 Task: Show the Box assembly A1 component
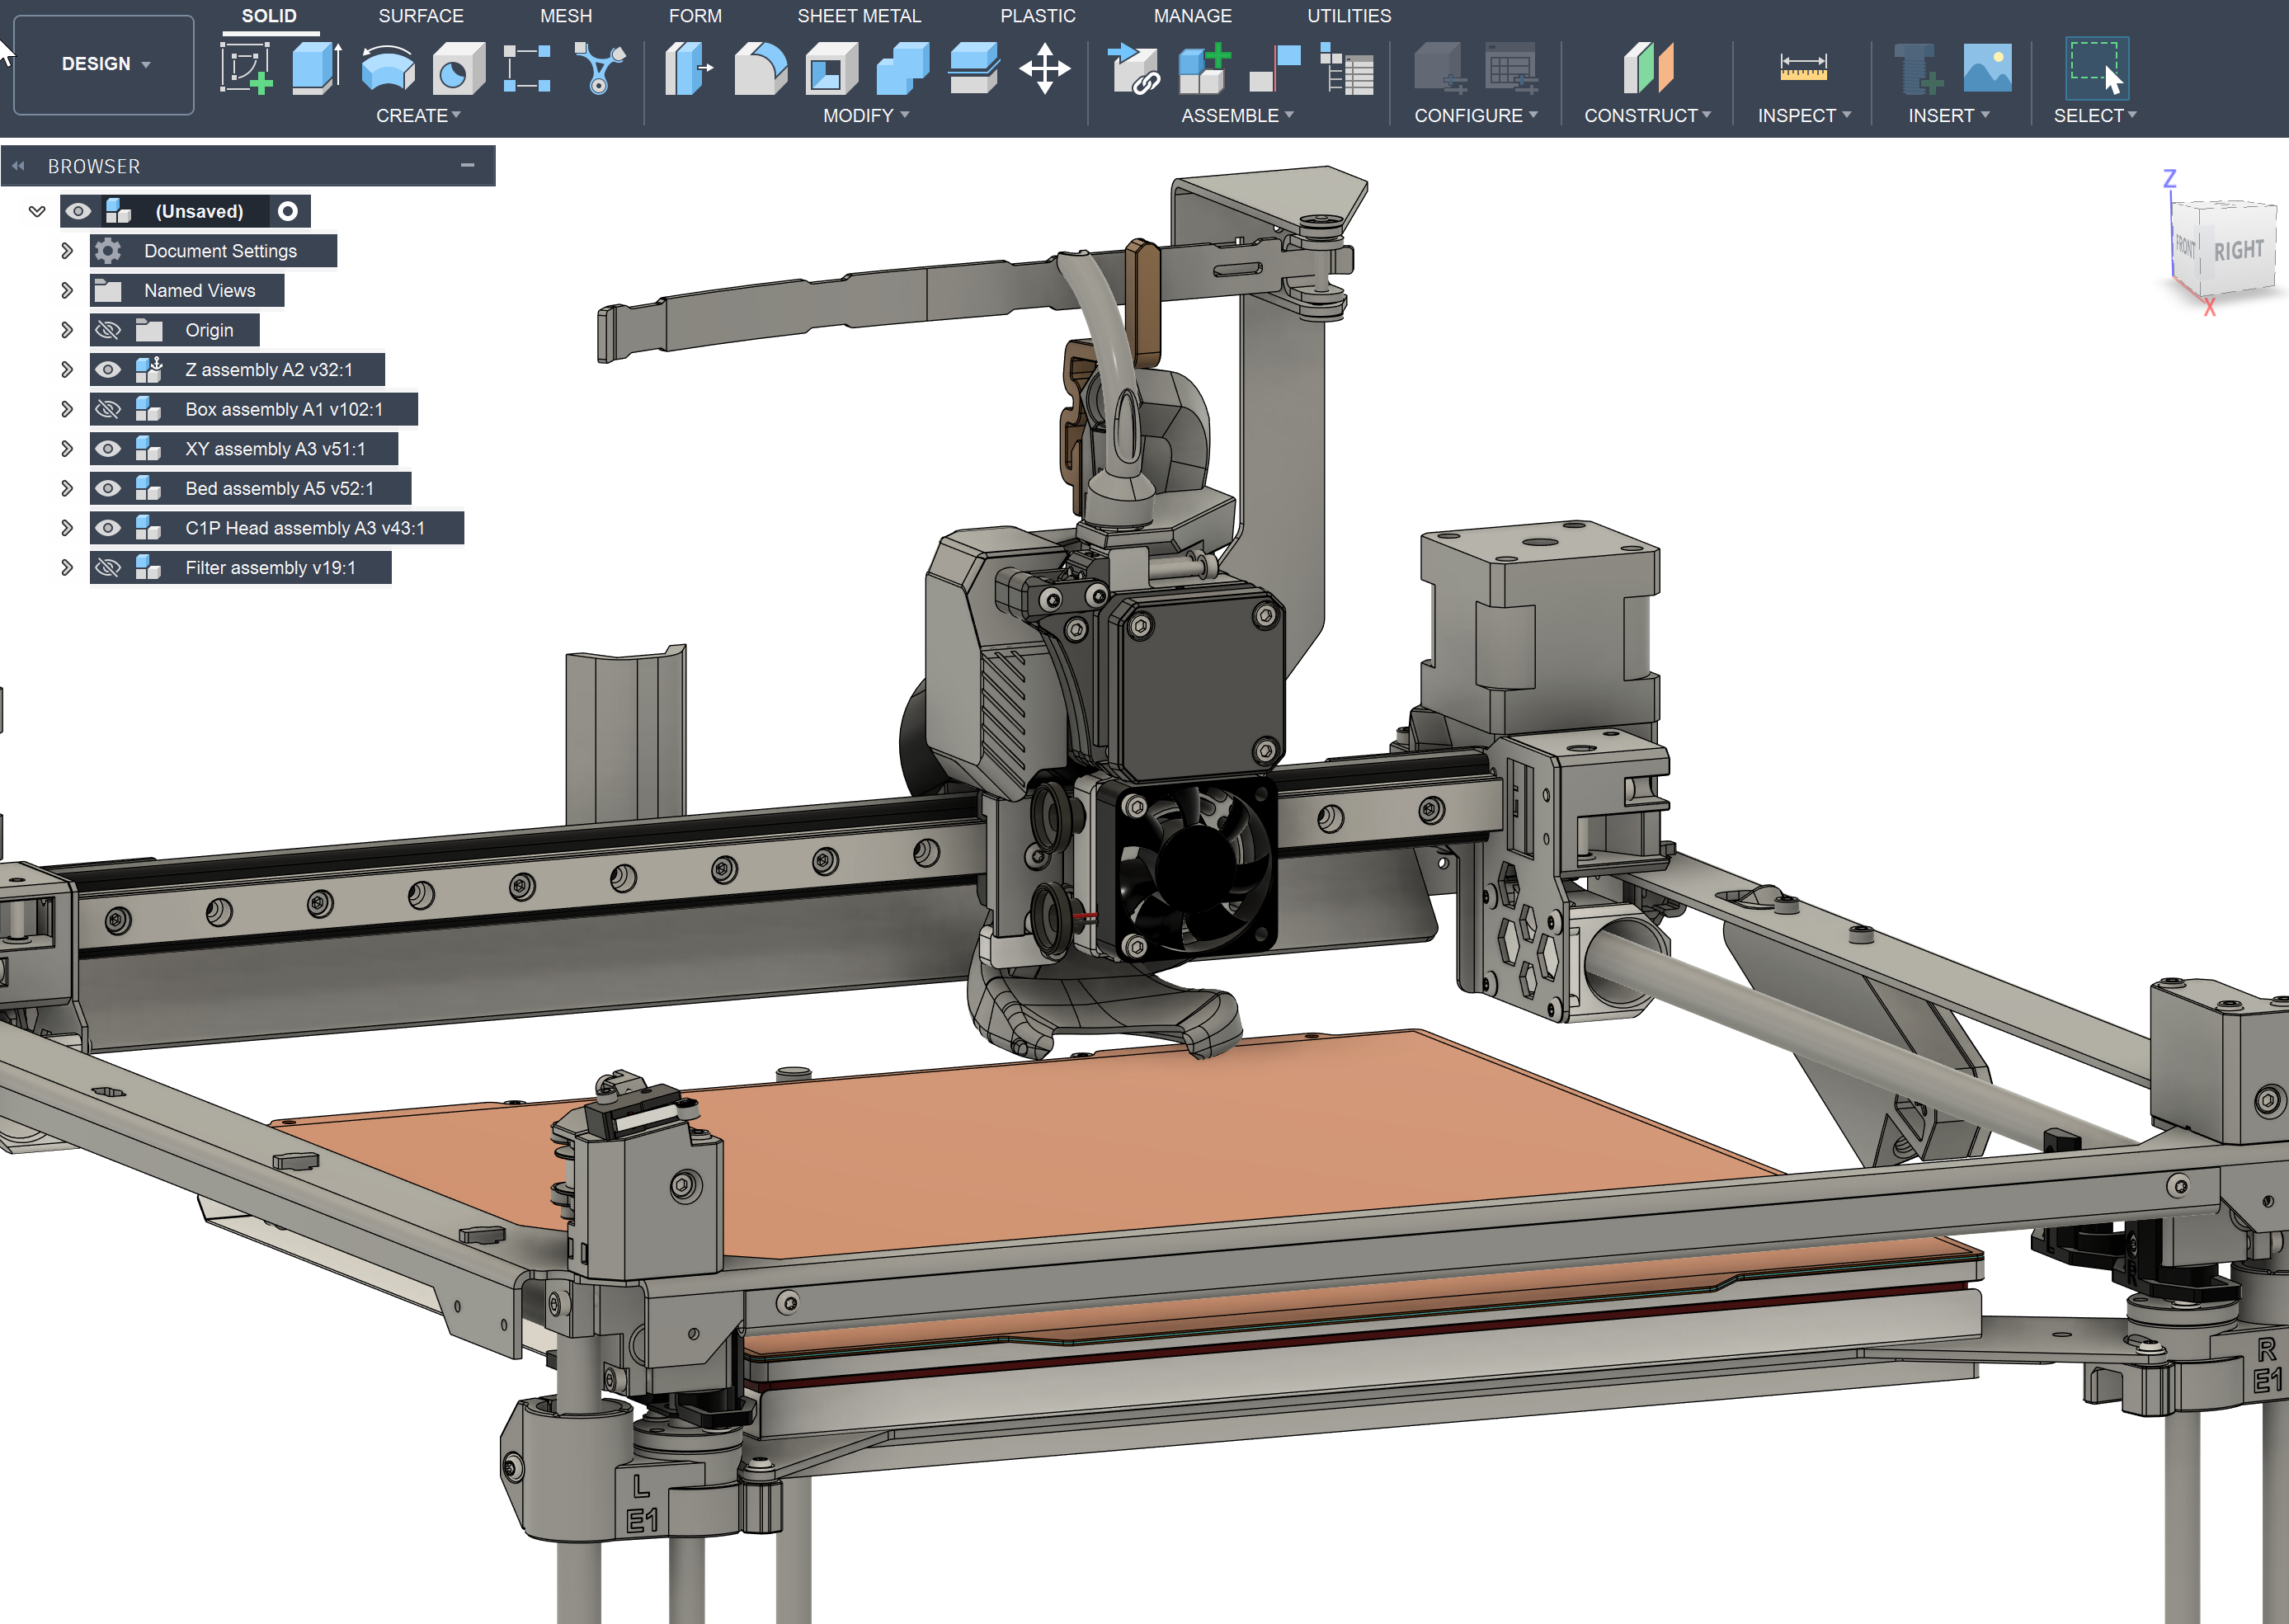tap(108, 409)
